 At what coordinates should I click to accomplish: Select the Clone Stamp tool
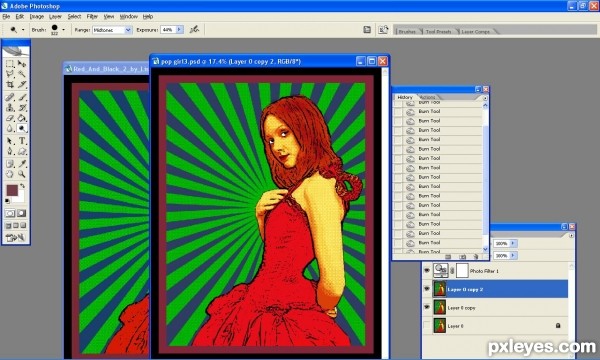tap(10, 108)
